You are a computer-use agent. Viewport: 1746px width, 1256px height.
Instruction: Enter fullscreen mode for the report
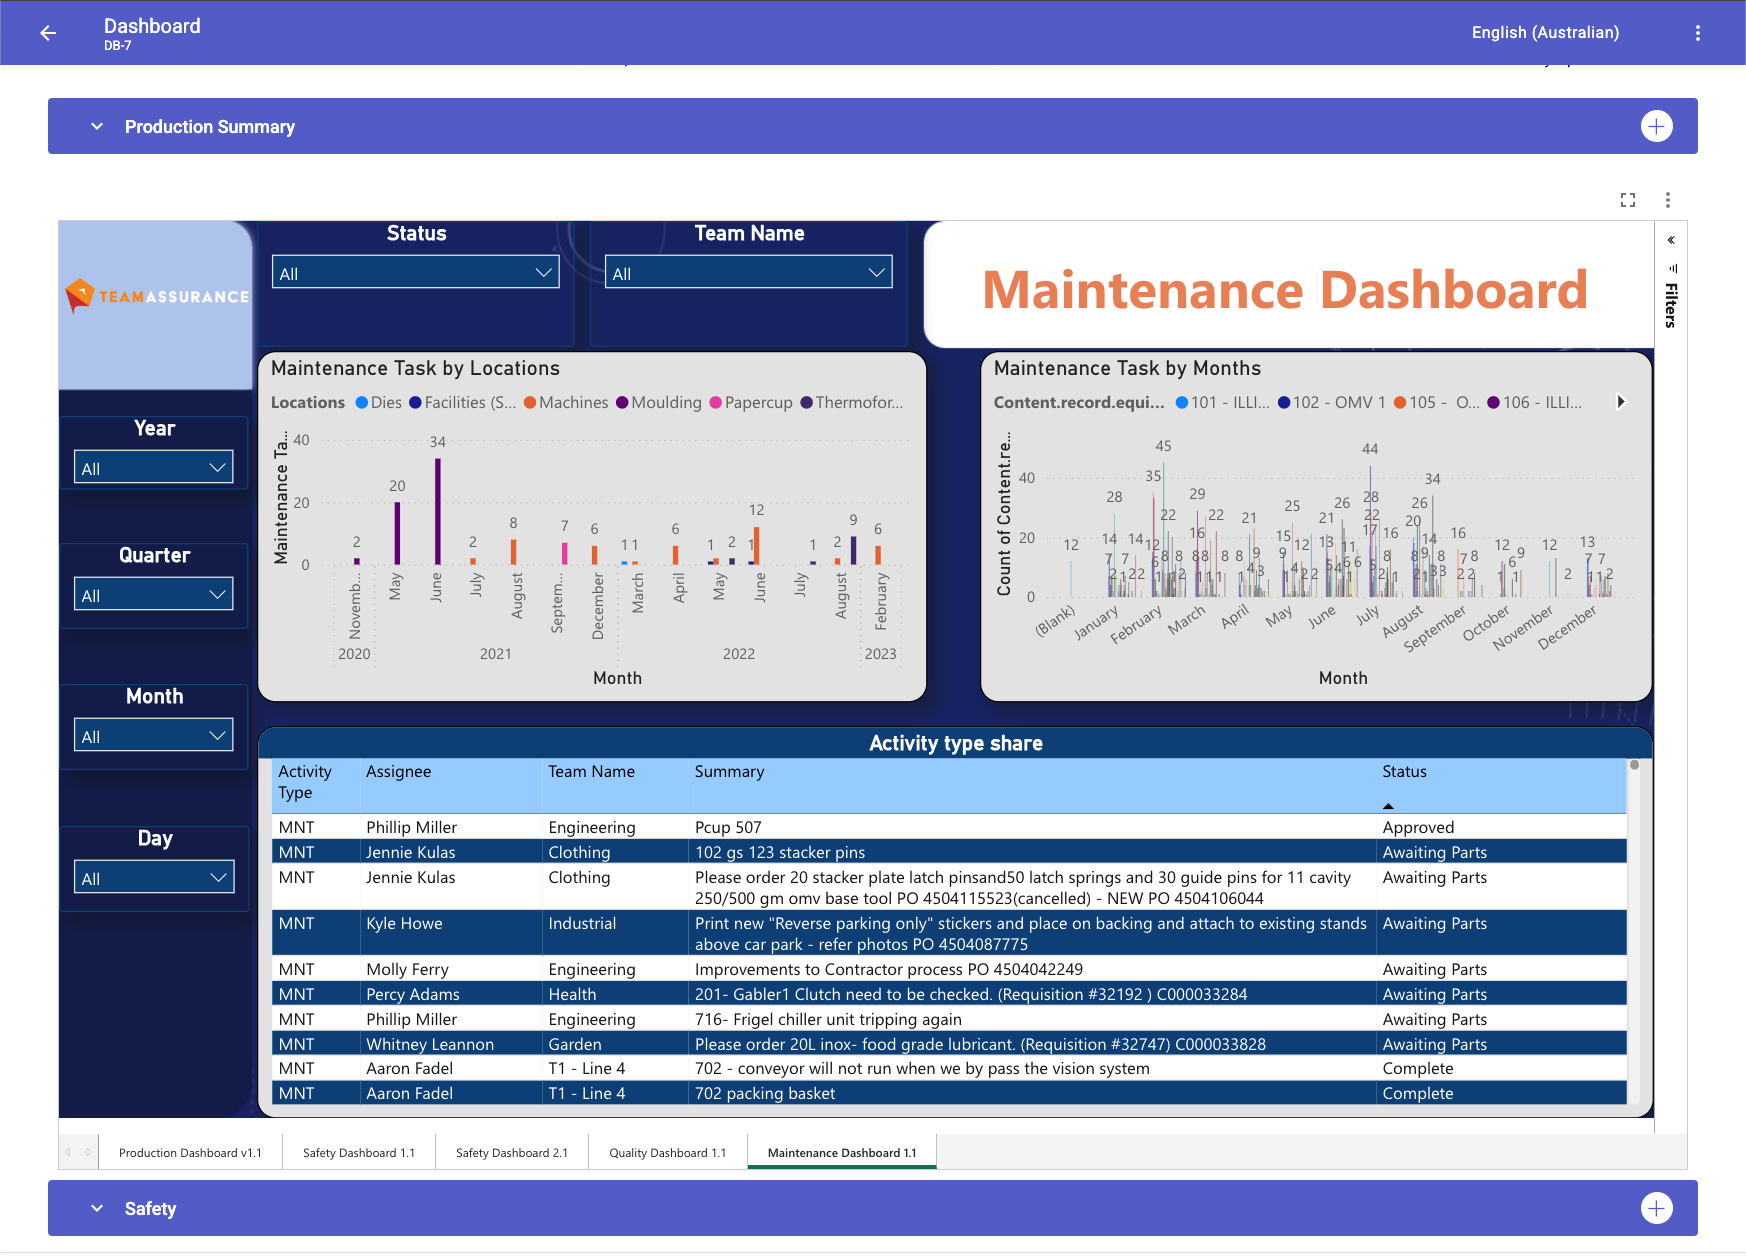point(1628,200)
